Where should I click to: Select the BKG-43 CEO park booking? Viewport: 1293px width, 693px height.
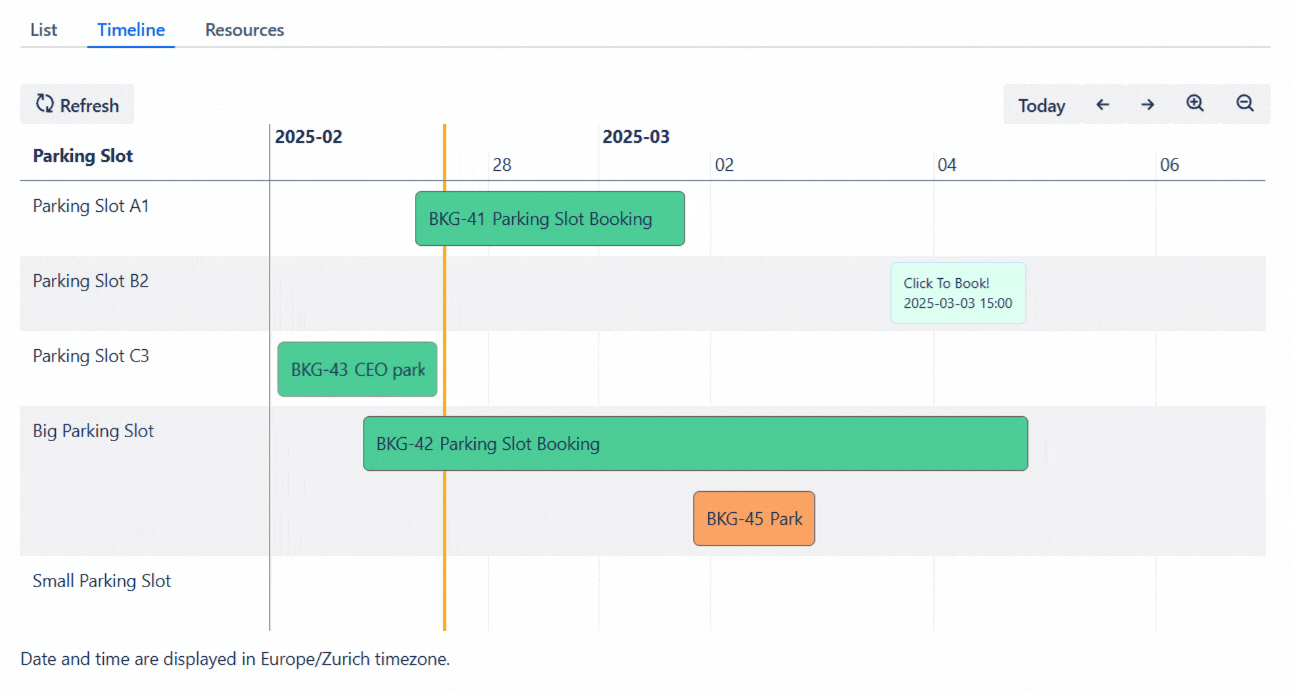(x=357, y=369)
